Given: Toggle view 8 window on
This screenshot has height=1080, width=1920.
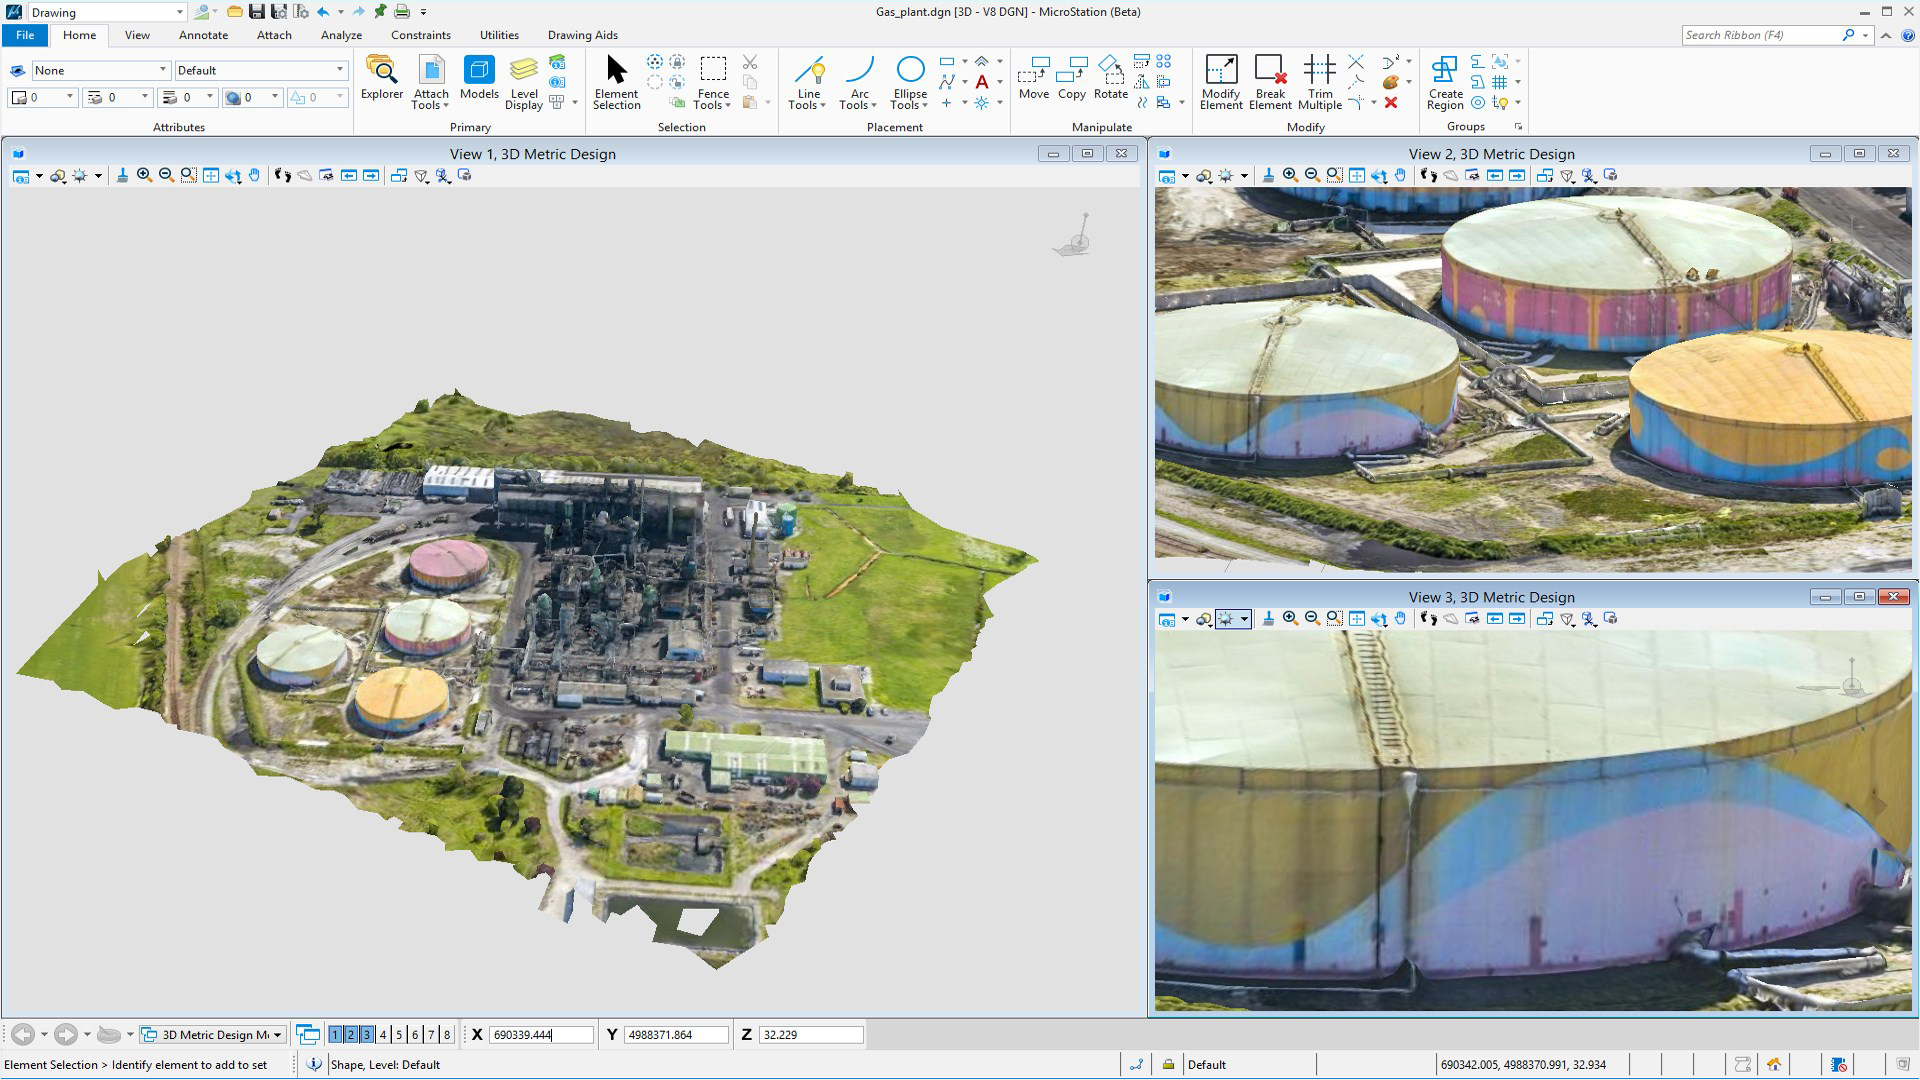Looking at the screenshot, I should coord(447,1035).
